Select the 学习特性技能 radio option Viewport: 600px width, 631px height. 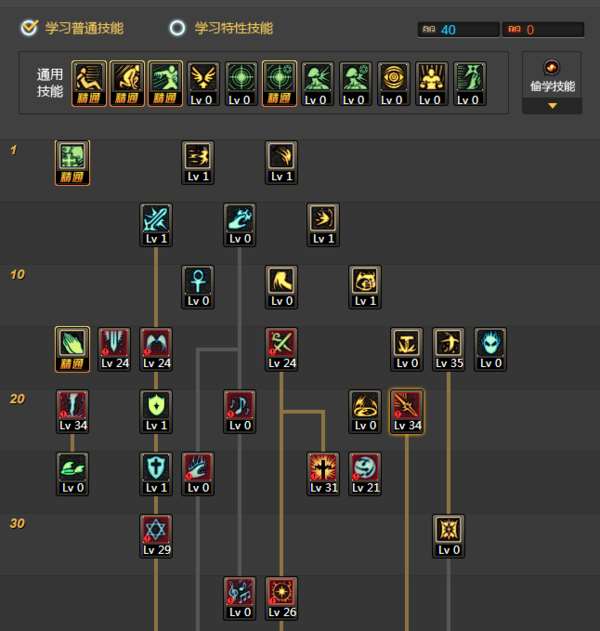click(x=177, y=28)
